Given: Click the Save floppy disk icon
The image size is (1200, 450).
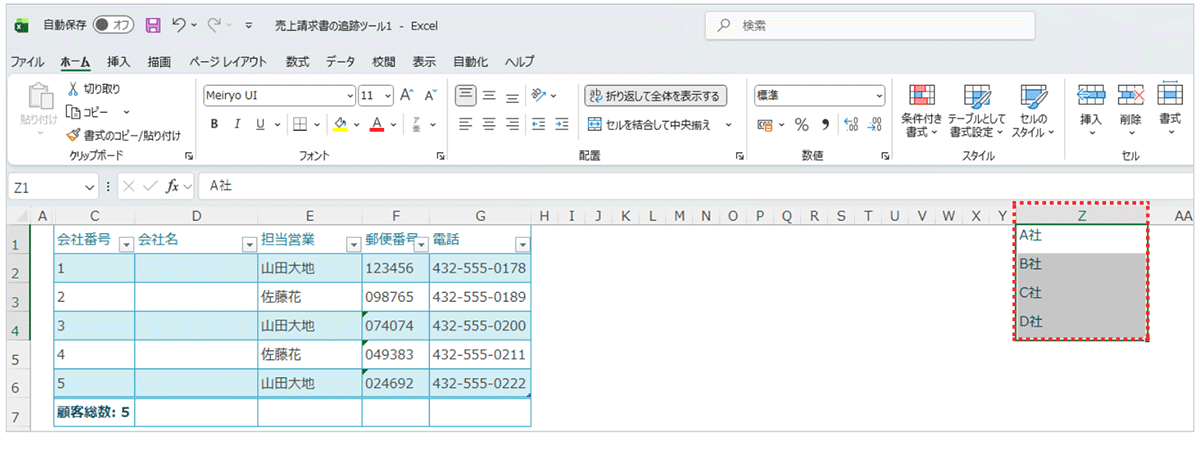Looking at the screenshot, I should (x=153, y=24).
